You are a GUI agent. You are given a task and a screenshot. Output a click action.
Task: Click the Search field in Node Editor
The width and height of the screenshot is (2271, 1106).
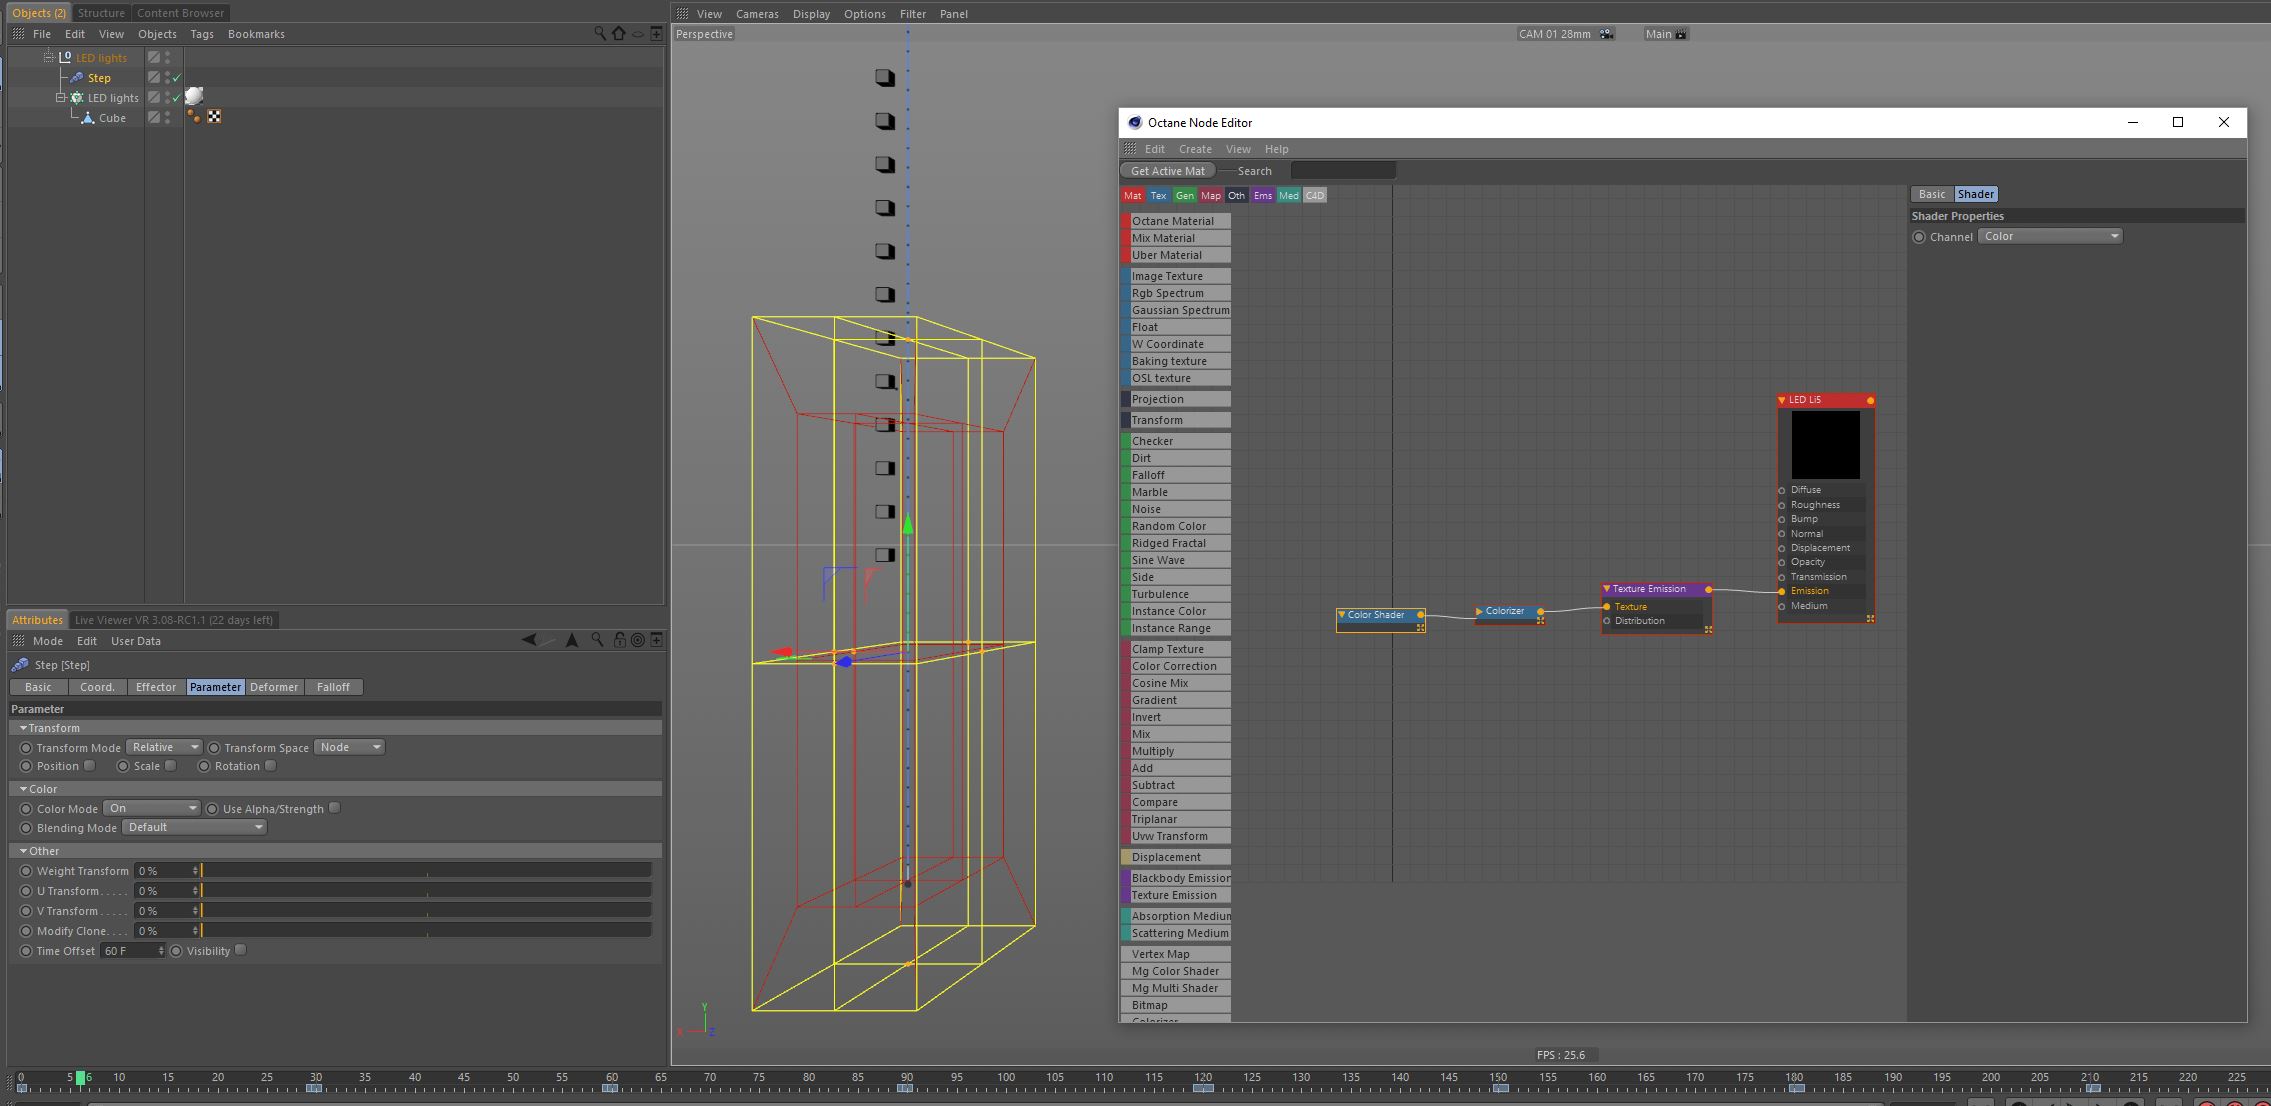tap(1342, 171)
